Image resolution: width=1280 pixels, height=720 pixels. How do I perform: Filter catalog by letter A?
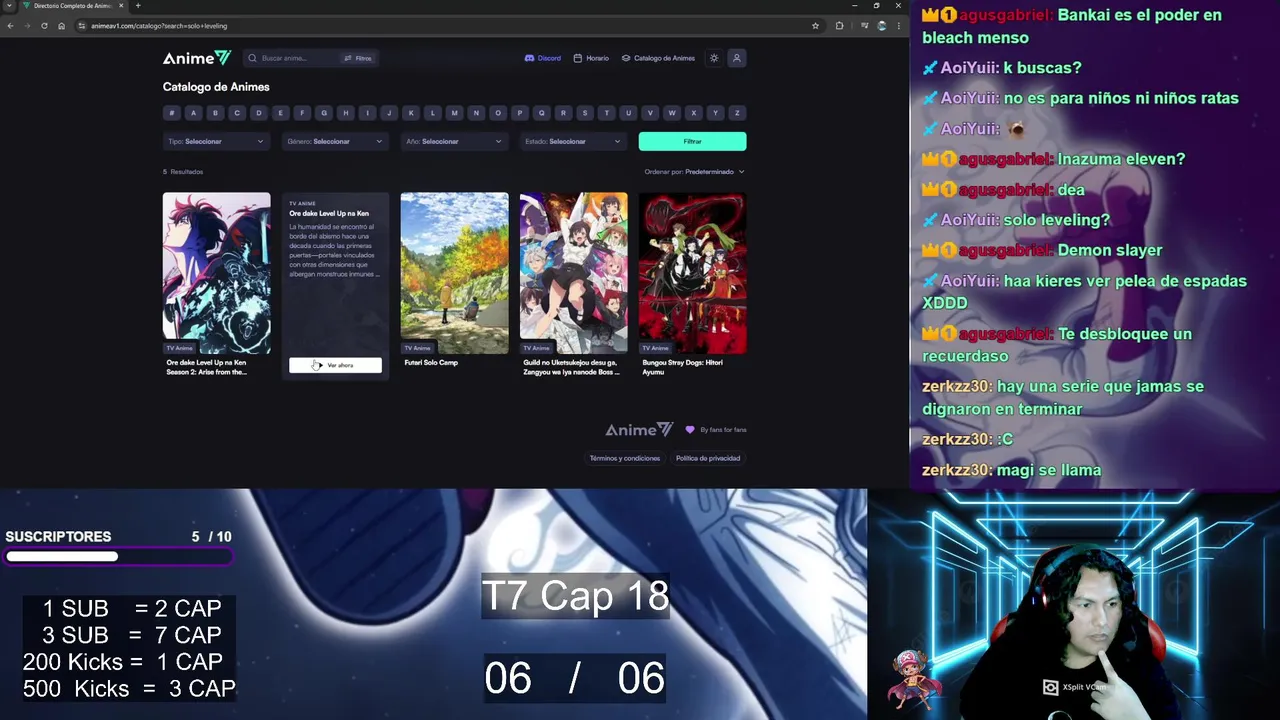[x=193, y=113]
